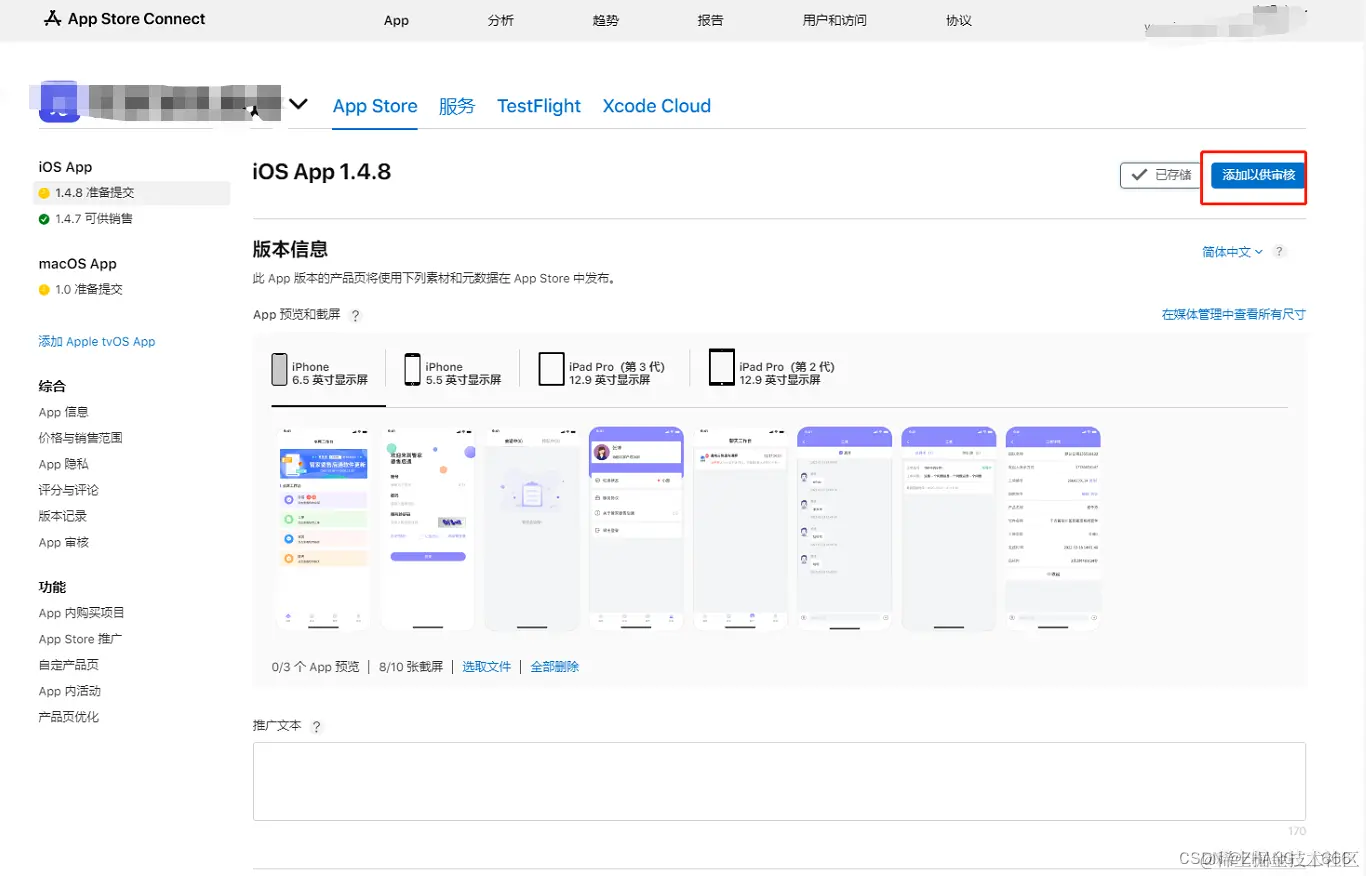Click the App Store Connect logo
1366x876 pixels.
125,19
